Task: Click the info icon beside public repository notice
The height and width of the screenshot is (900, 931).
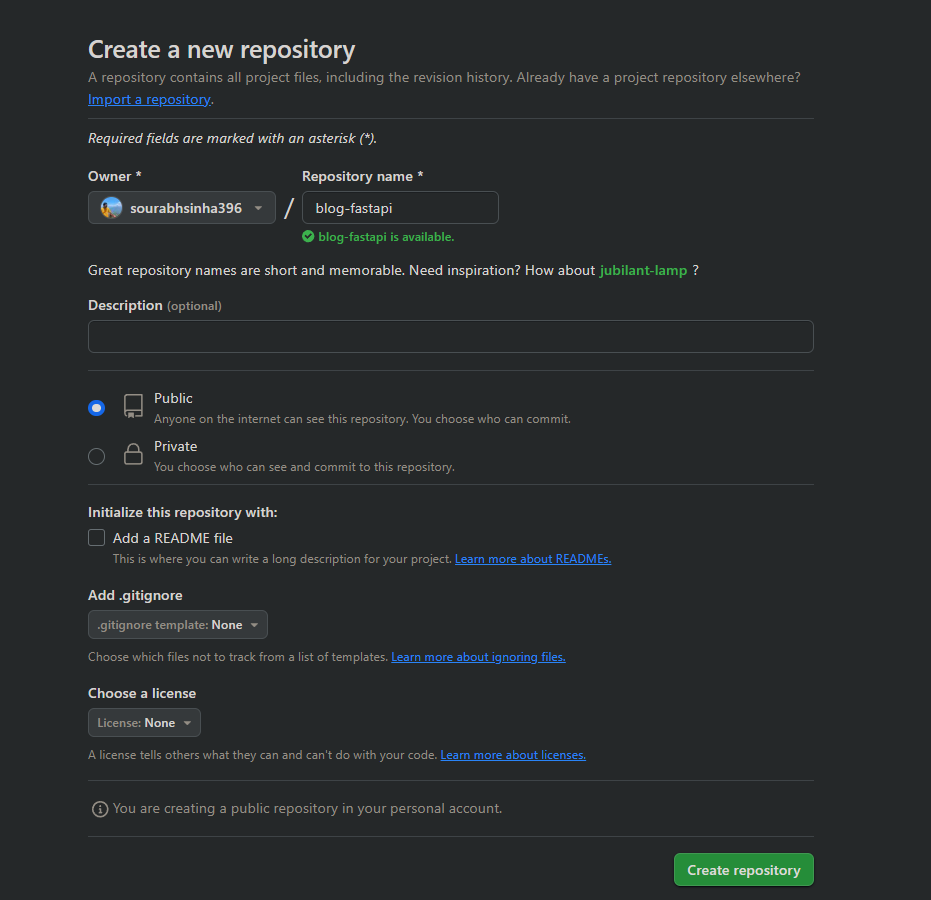Action: click(100, 809)
